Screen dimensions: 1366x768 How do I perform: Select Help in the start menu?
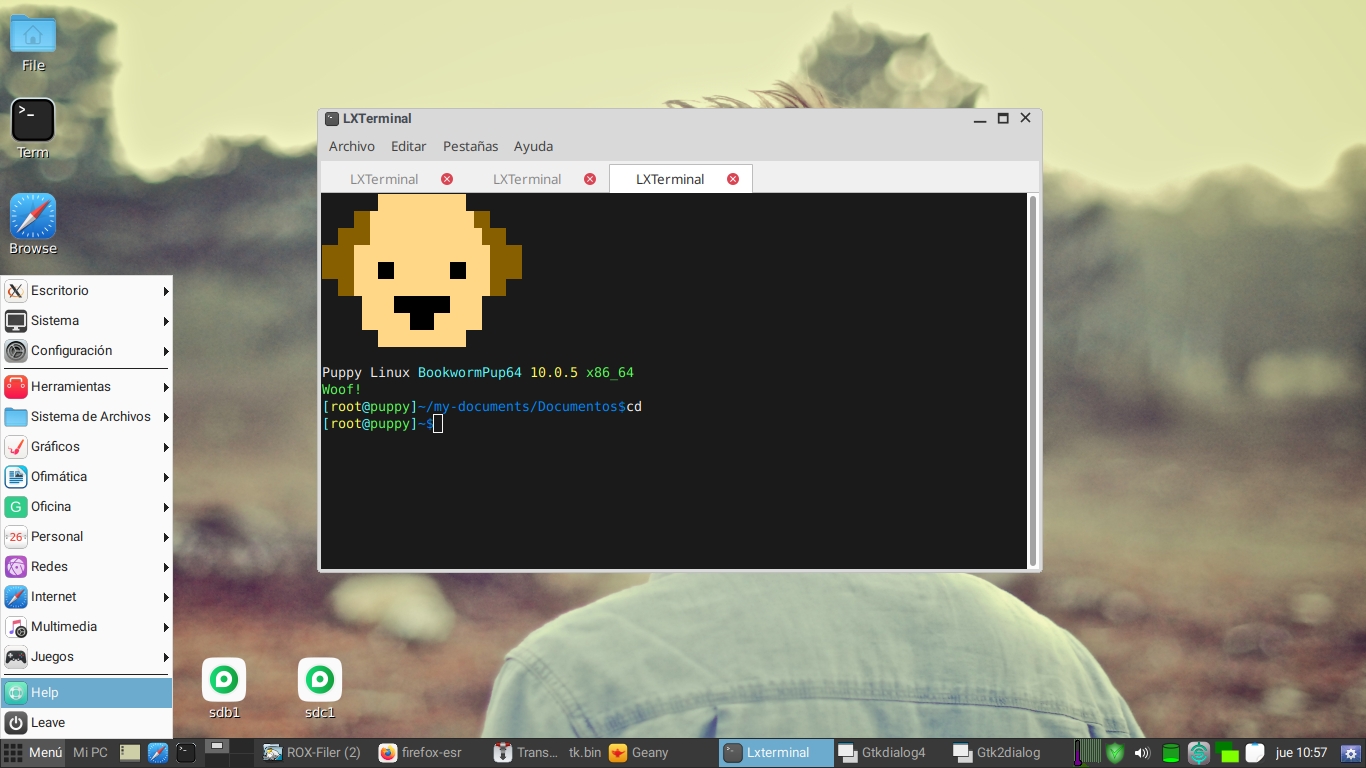(x=86, y=692)
